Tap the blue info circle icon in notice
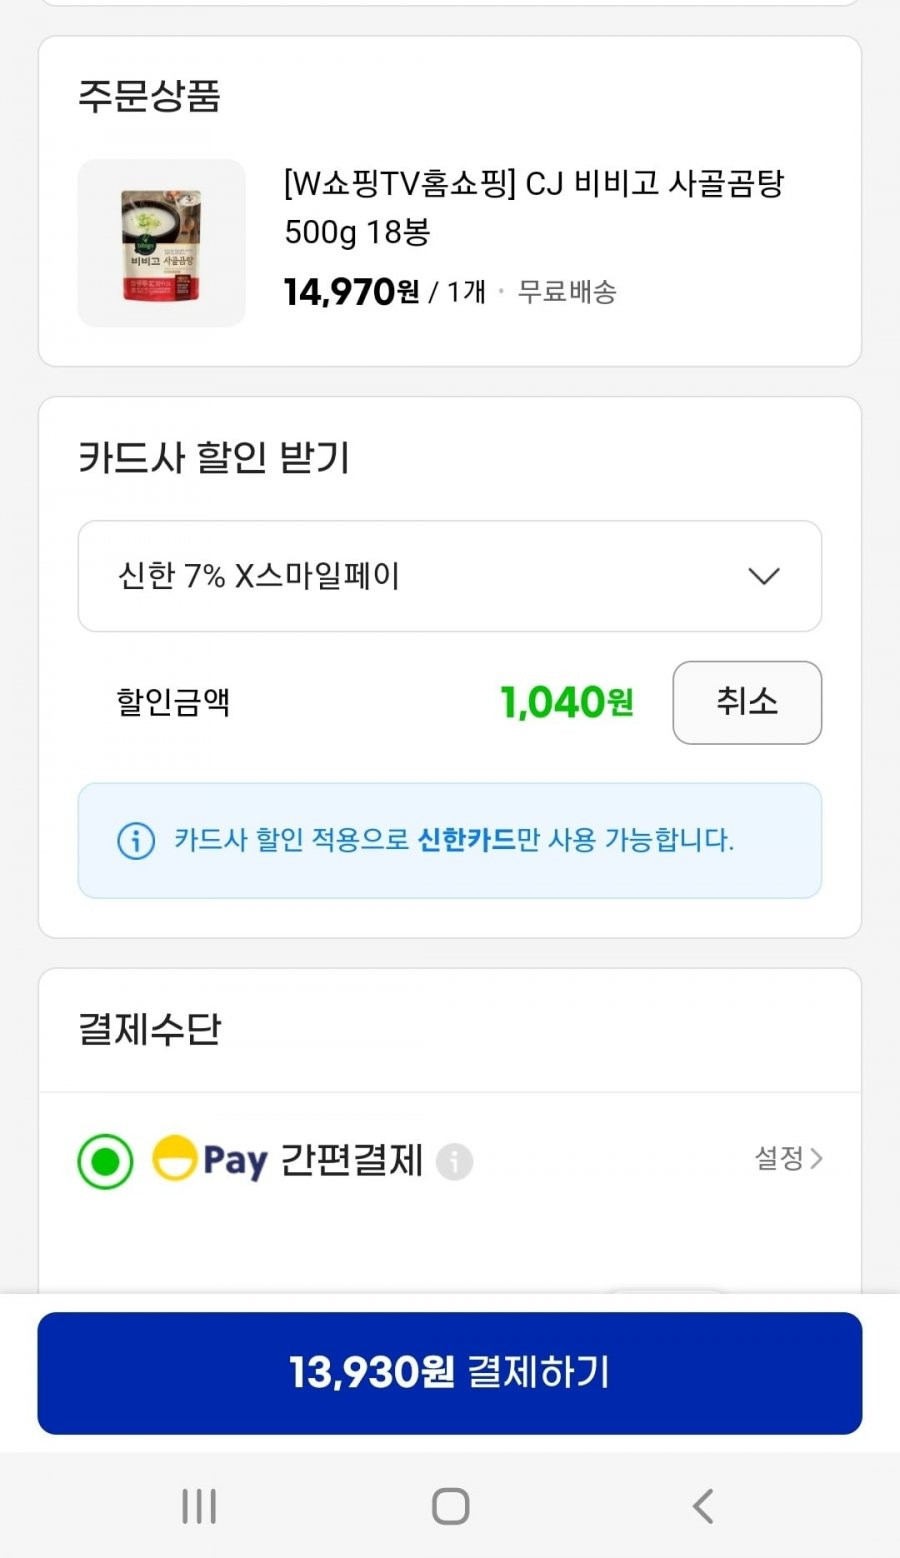 click(136, 840)
